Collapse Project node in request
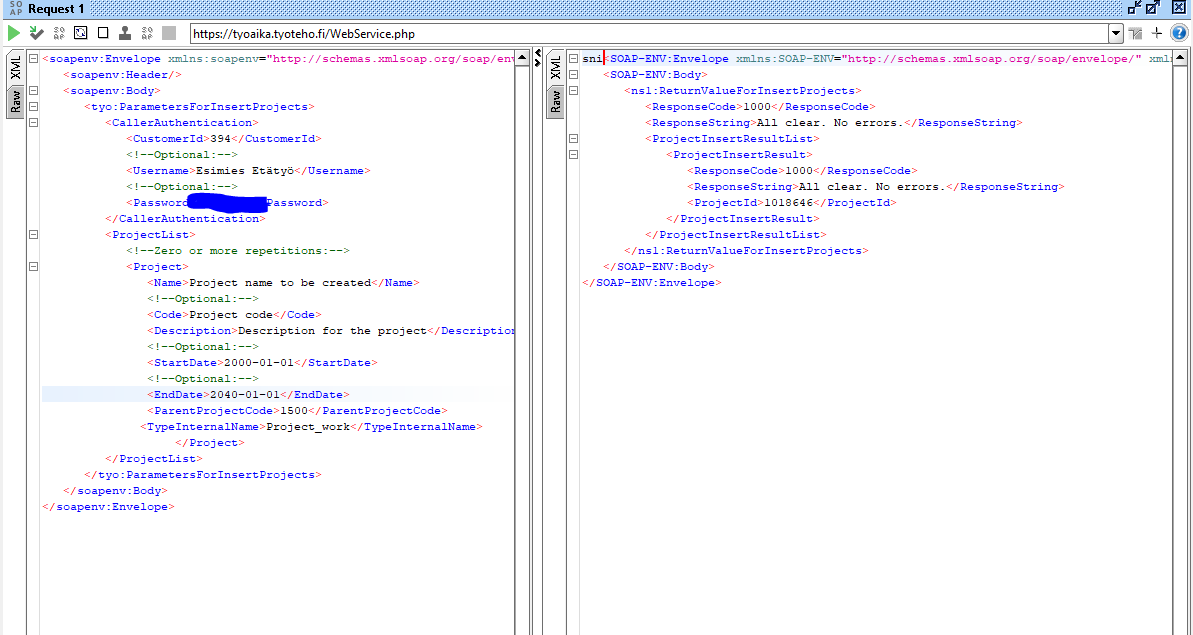 33,267
